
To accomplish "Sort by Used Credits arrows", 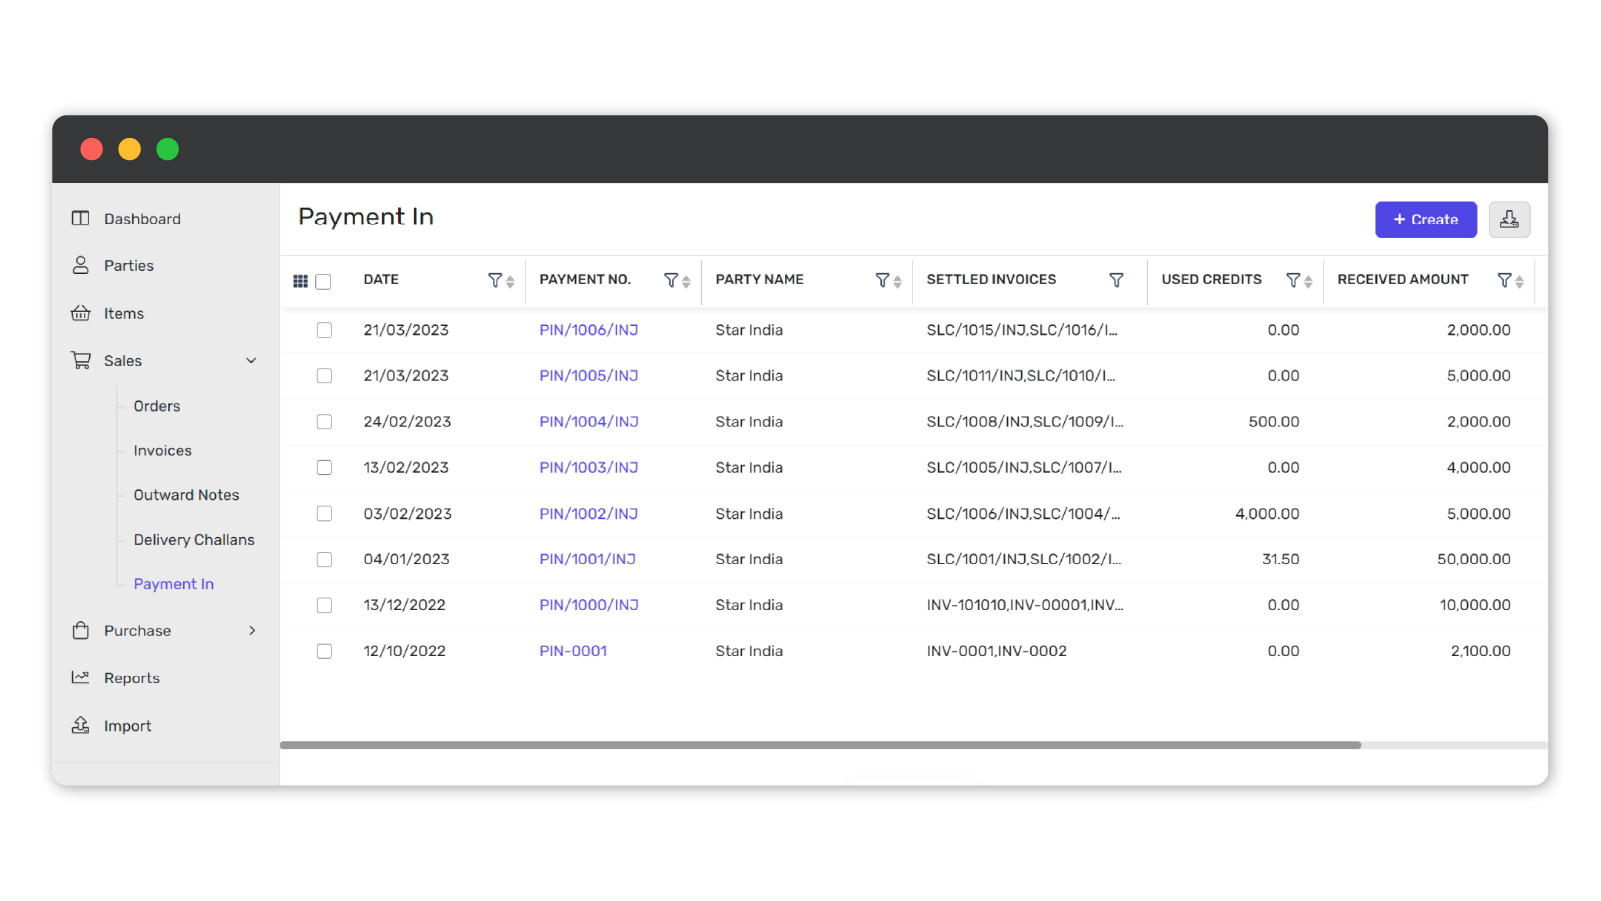I will point(1308,282).
